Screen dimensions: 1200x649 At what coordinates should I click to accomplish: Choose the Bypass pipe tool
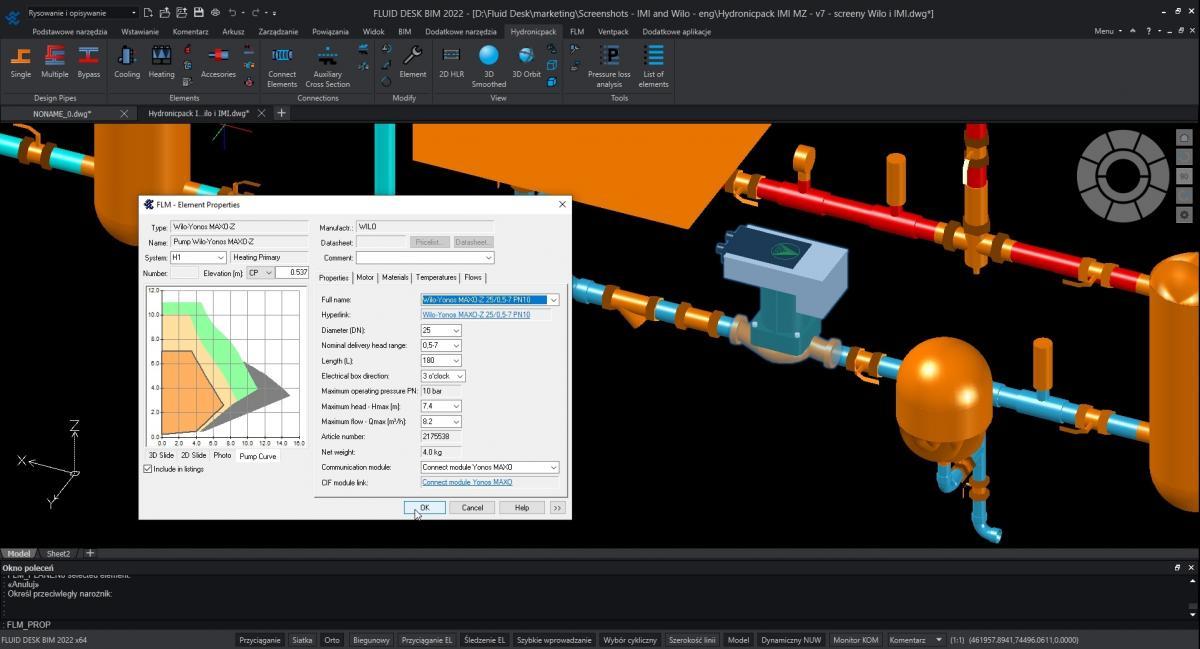pyautogui.click(x=89, y=62)
